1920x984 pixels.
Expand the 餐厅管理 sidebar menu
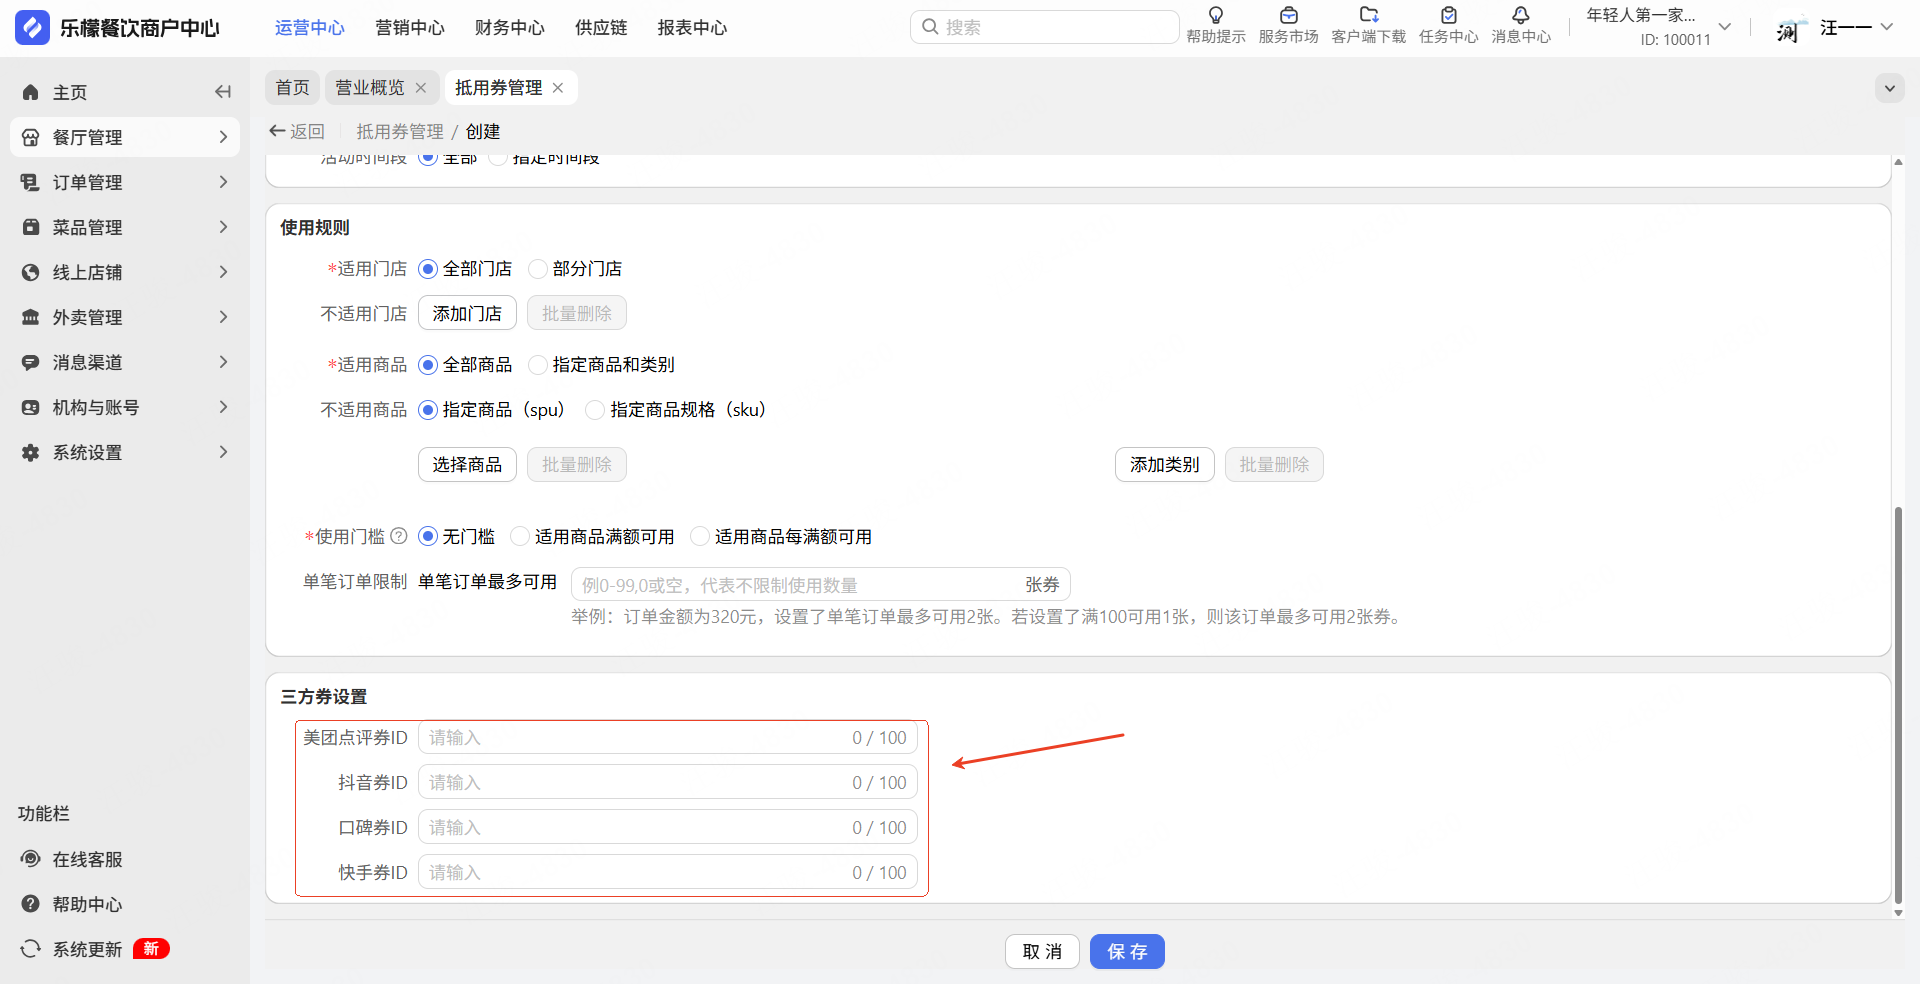tap(125, 137)
